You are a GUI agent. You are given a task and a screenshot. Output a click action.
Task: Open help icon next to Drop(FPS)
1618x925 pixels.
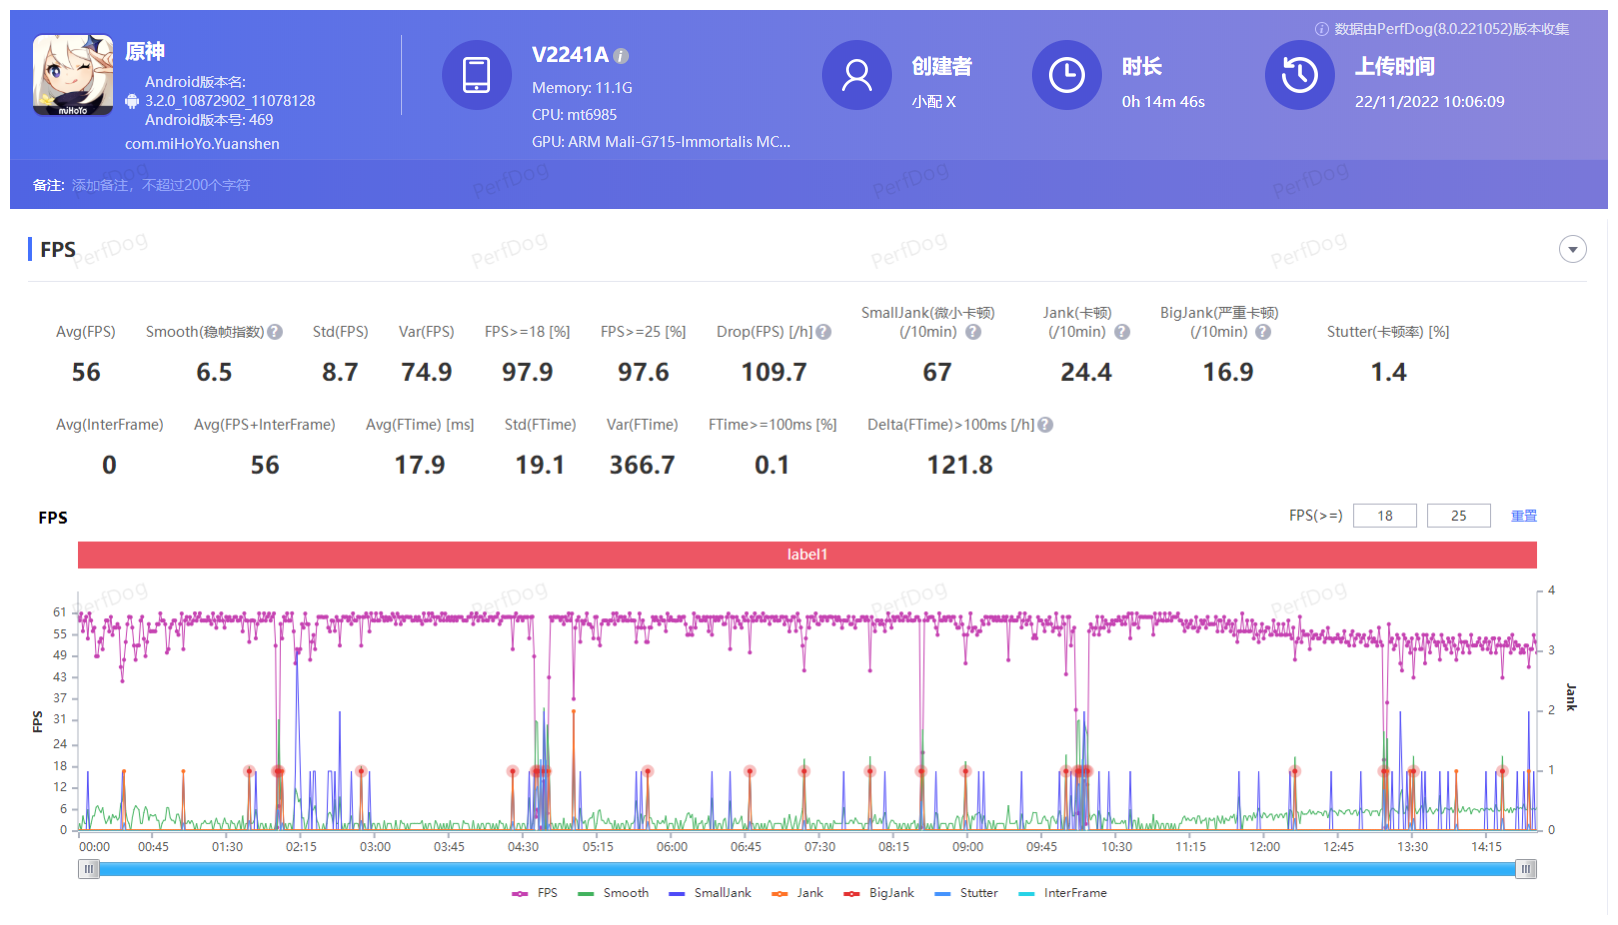(823, 332)
